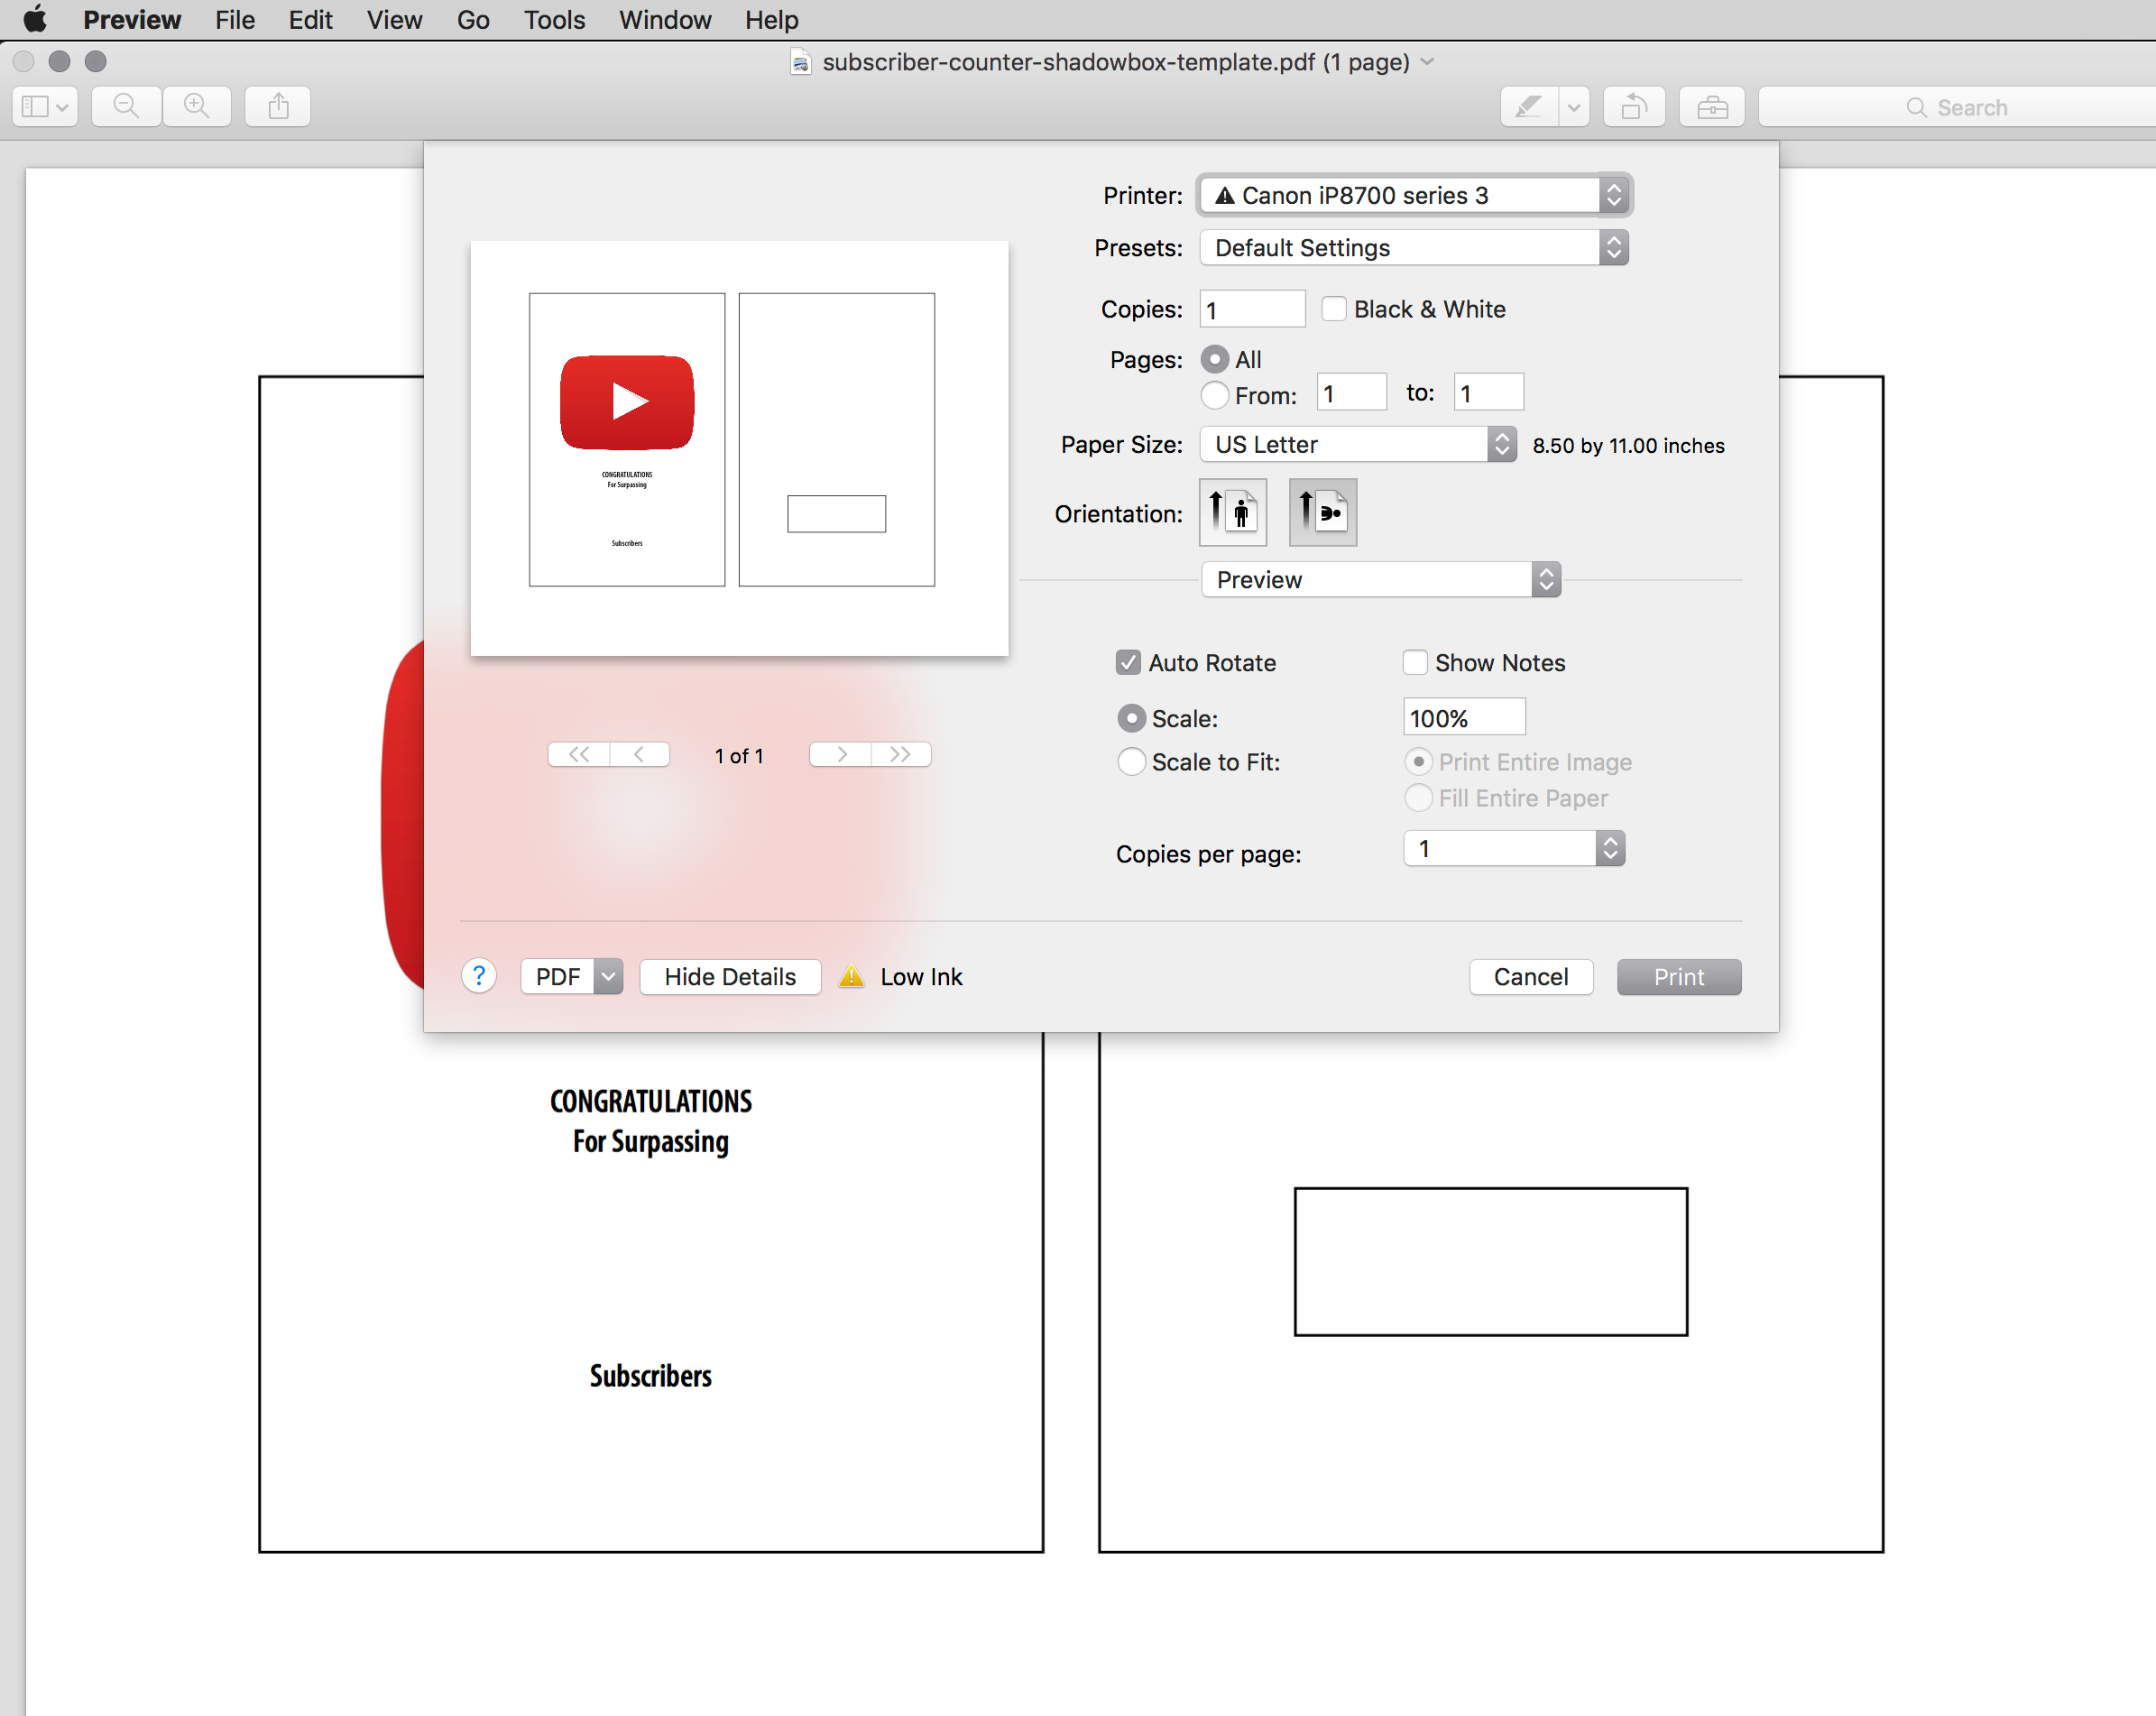Screen dimensions: 2156x1716
Task: Cancel the print dialog
Action: (1530, 976)
